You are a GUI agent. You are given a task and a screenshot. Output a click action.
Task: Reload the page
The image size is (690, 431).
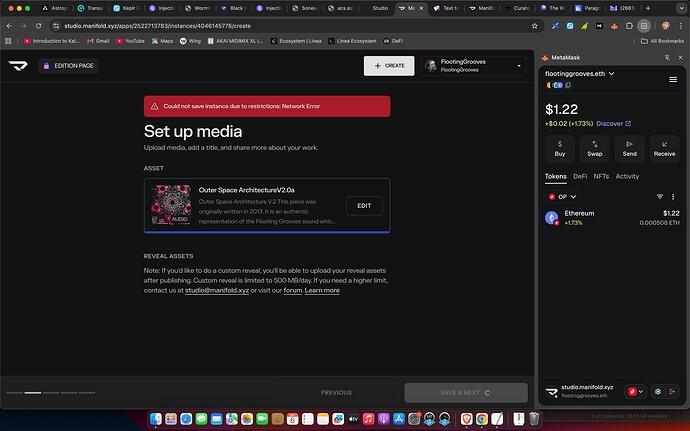tap(39, 26)
